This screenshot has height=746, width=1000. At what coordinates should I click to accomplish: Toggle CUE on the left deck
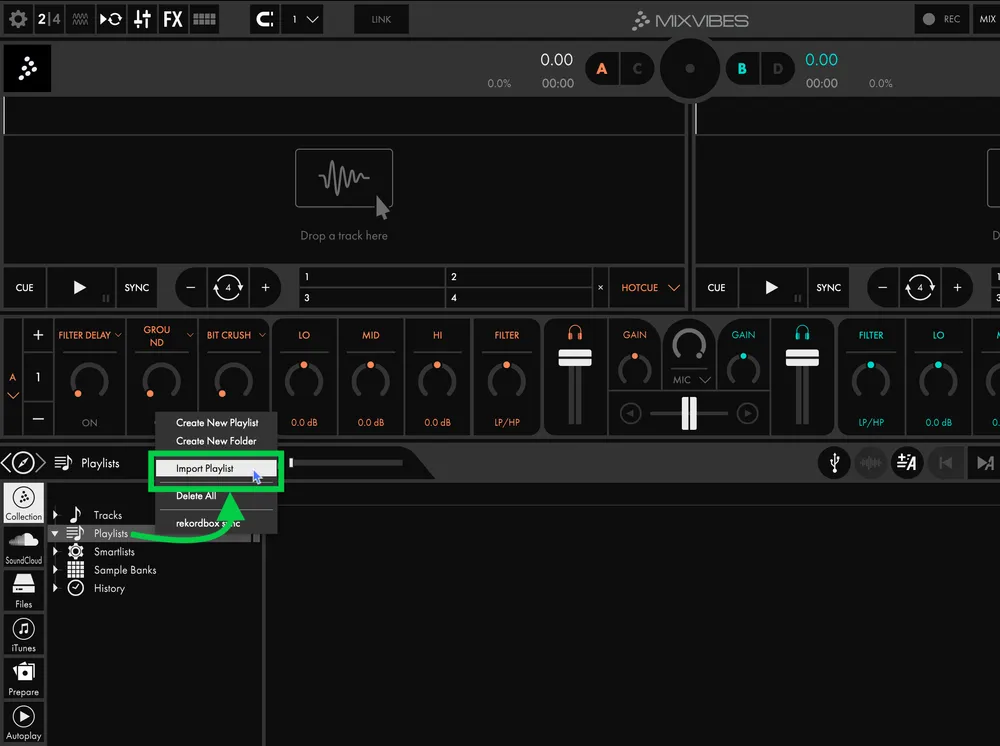pyautogui.click(x=24, y=287)
